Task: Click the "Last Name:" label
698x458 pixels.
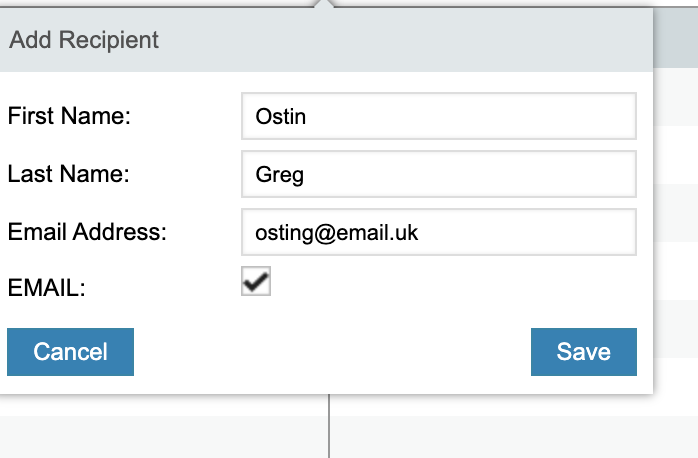Action: 68,174
